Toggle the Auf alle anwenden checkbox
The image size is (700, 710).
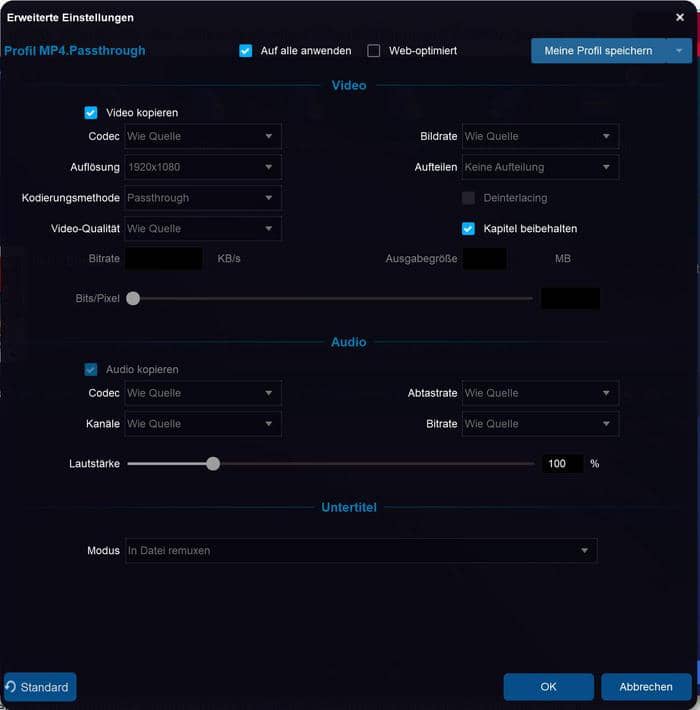246,51
